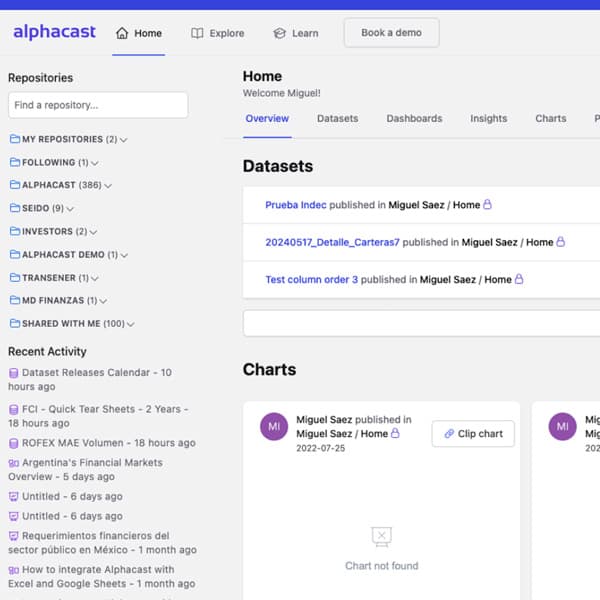Image resolution: width=600 pixels, height=600 pixels.
Task: Expand the Transener (1) chevron
Action: [x=95, y=279]
